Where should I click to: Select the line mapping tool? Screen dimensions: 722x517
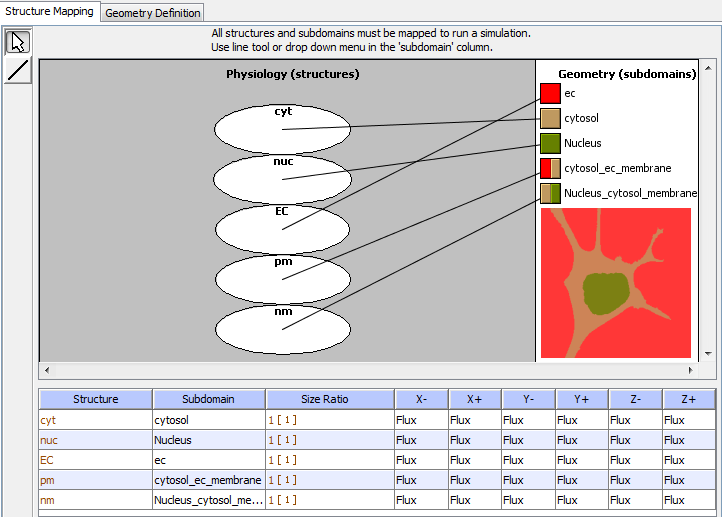[x=18, y=70]
